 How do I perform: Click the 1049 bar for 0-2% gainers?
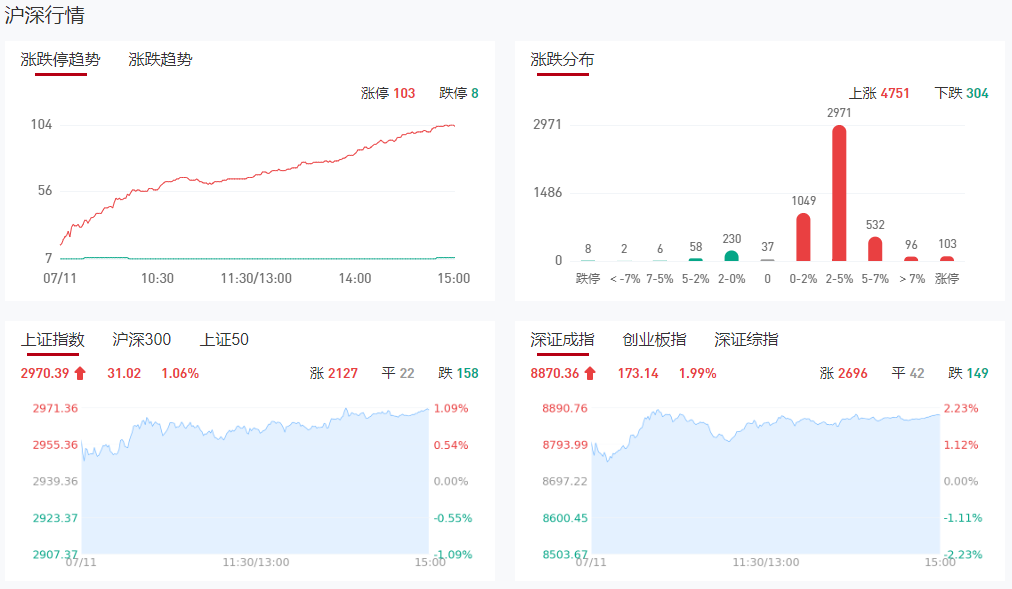click(803, 237)
